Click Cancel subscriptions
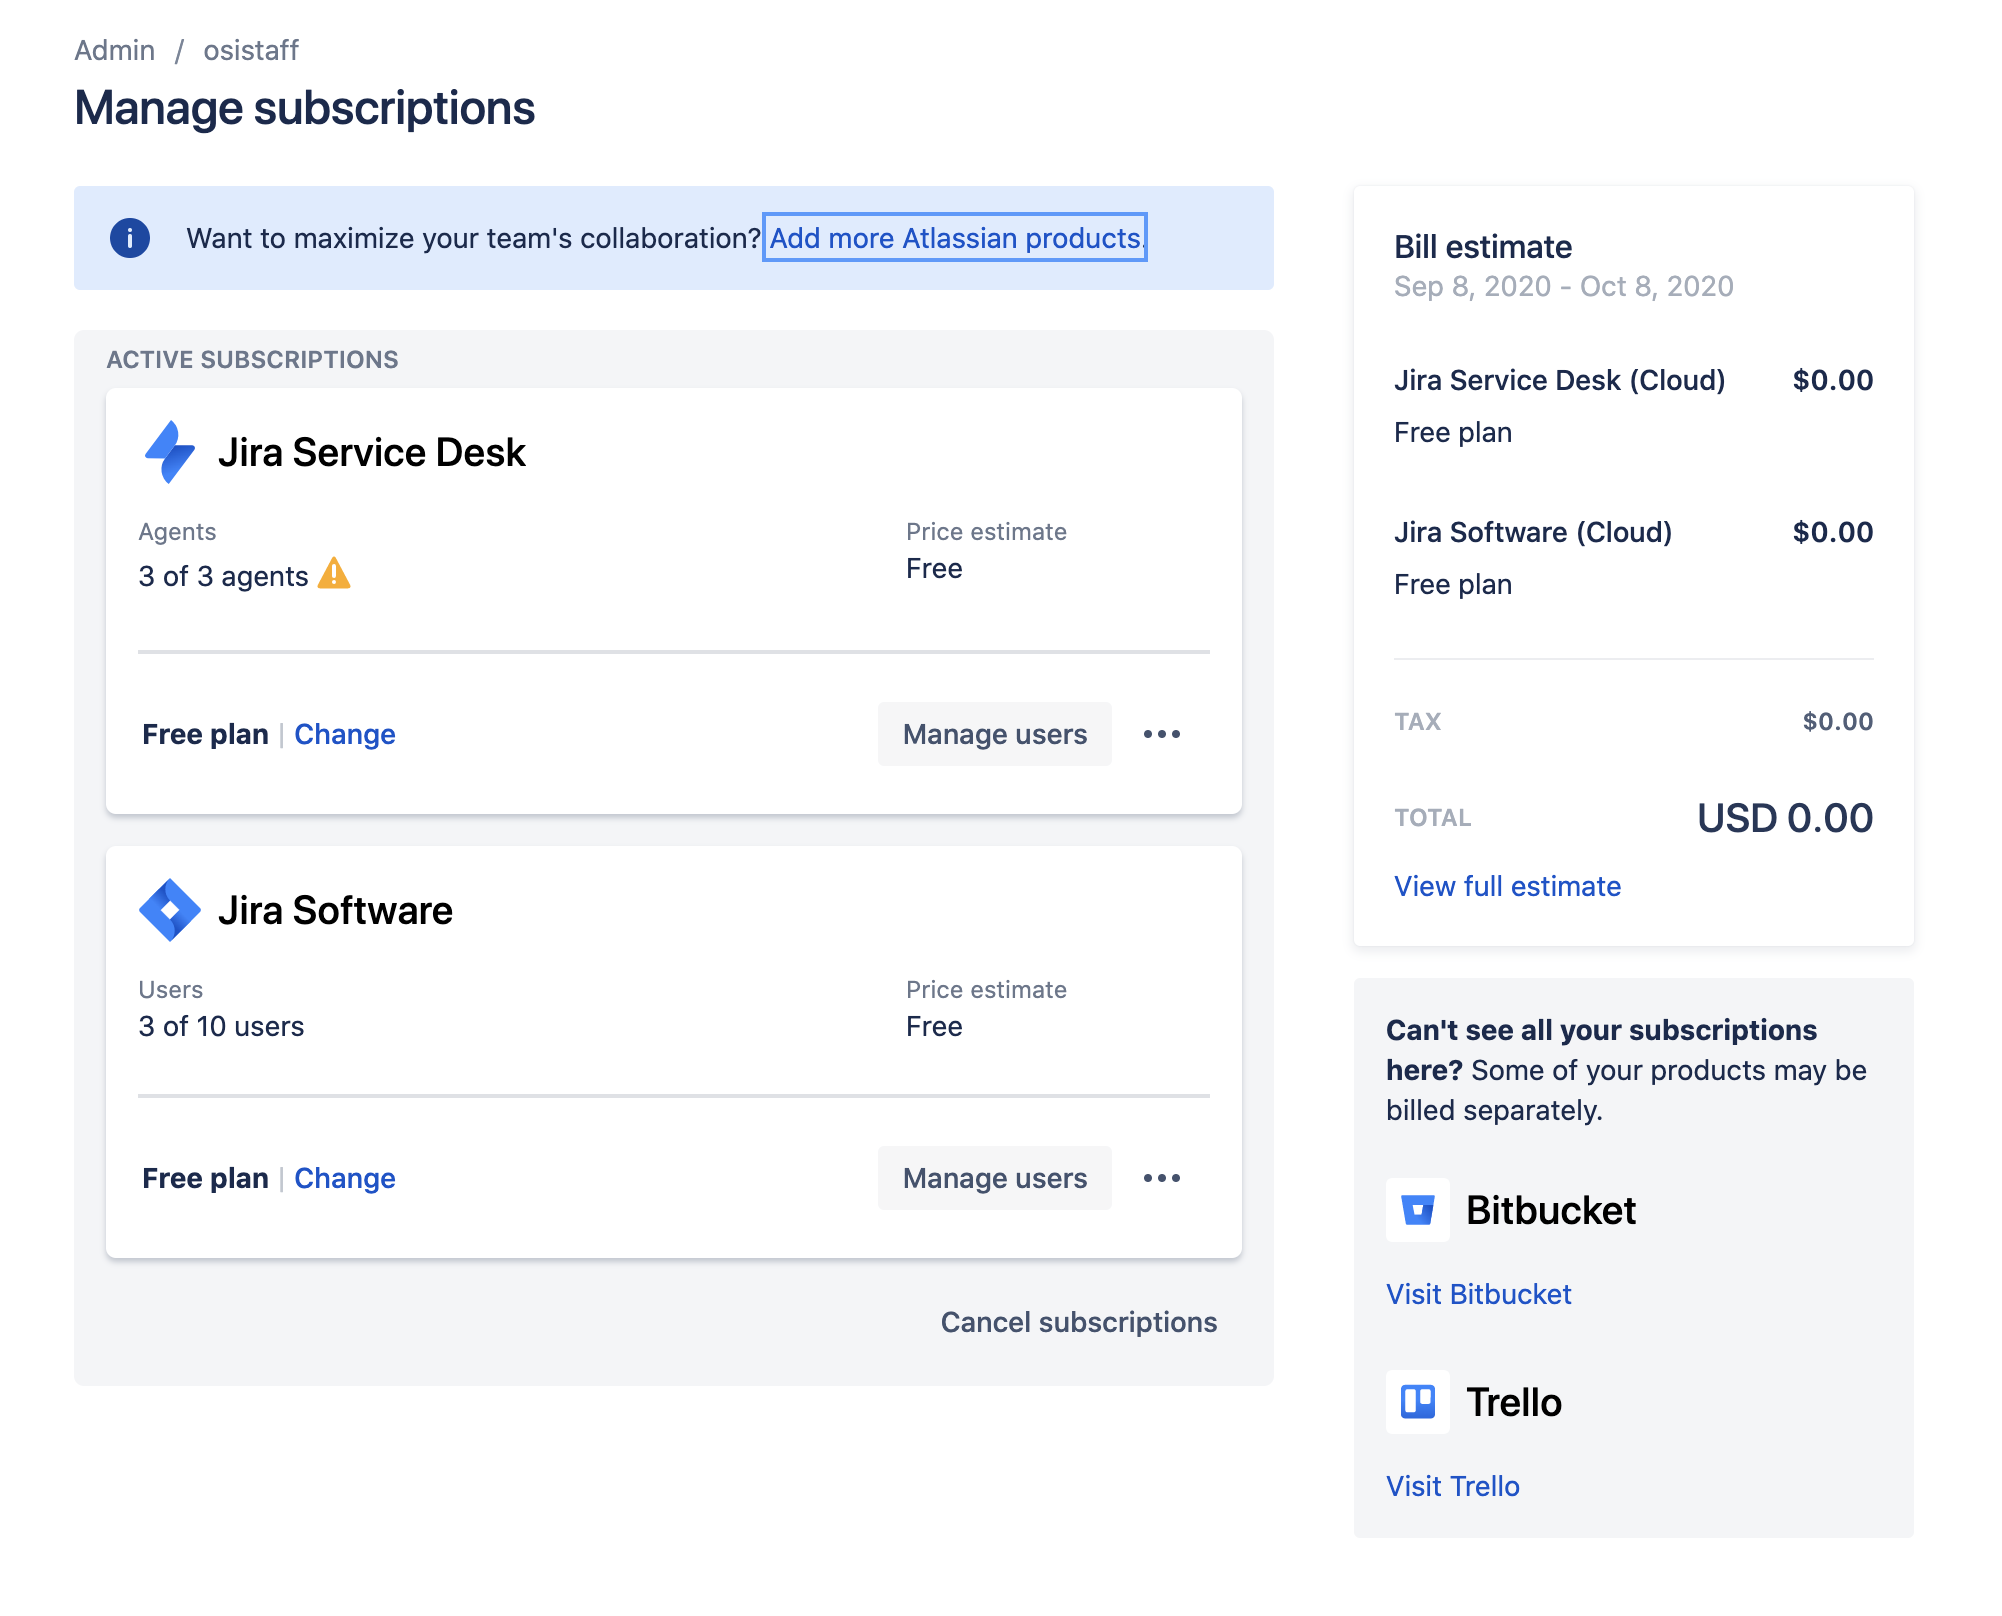 tap(1079, 1322)
